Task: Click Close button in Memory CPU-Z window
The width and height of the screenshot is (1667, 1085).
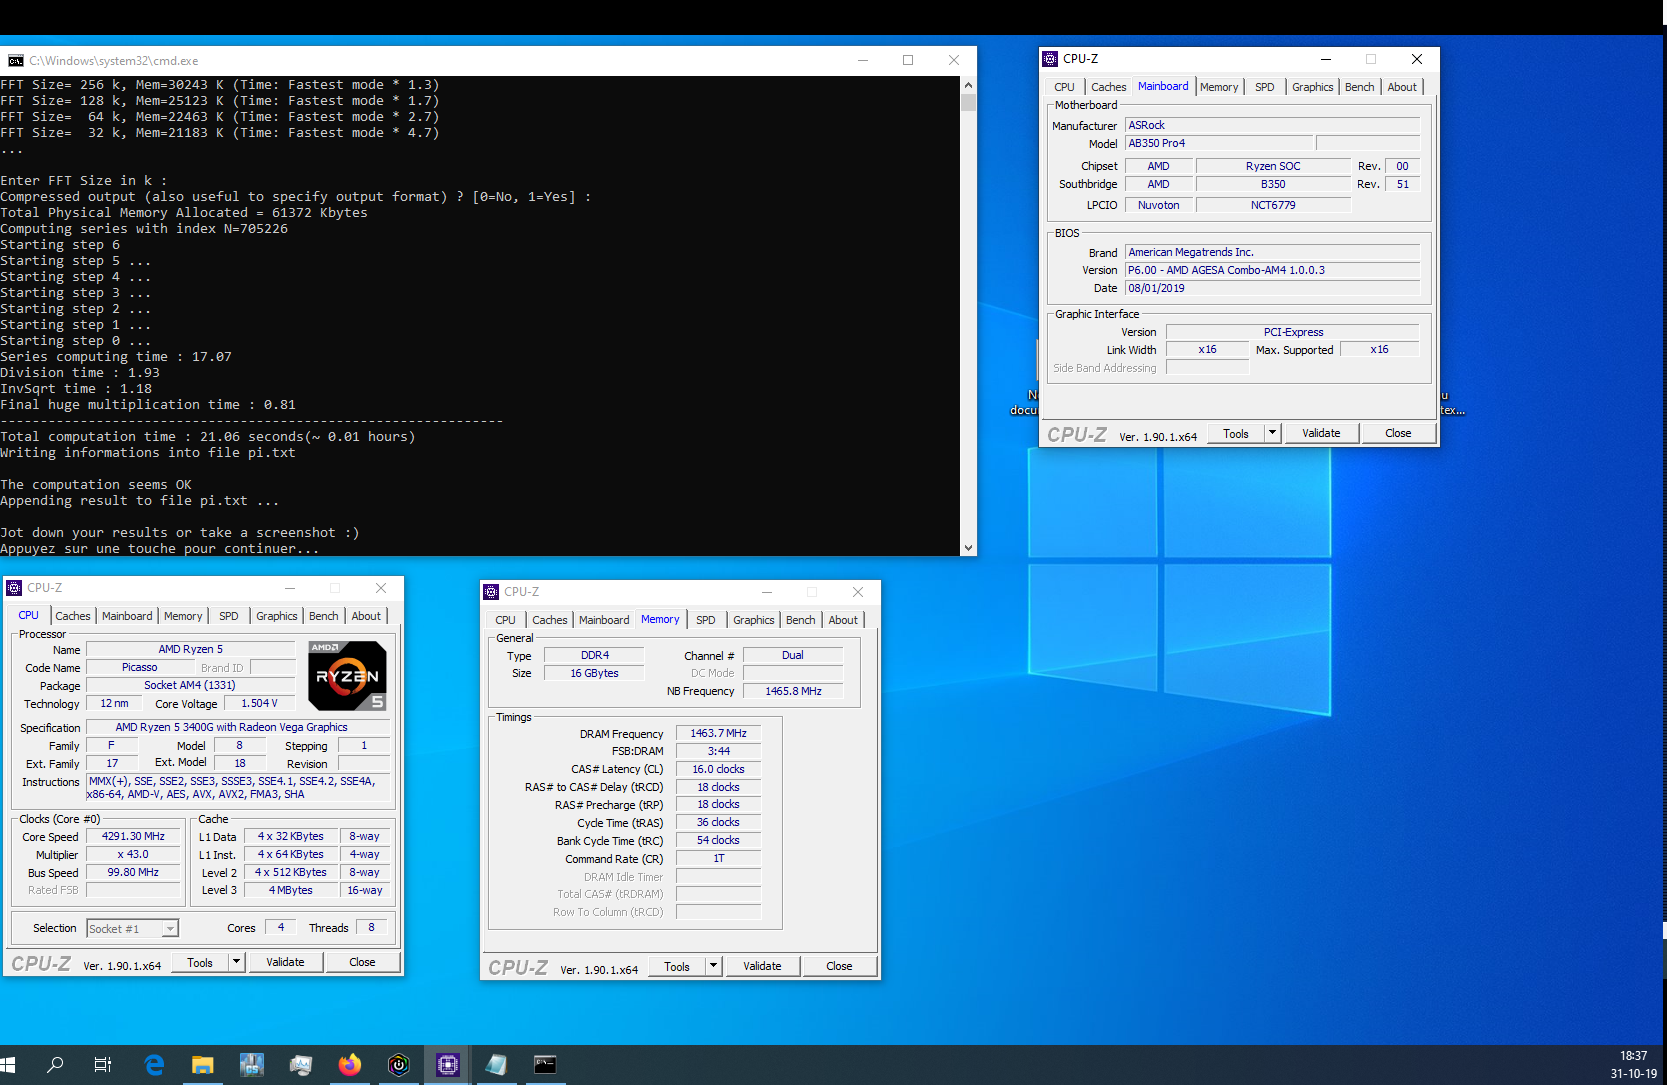Action: tap(839, 966)
